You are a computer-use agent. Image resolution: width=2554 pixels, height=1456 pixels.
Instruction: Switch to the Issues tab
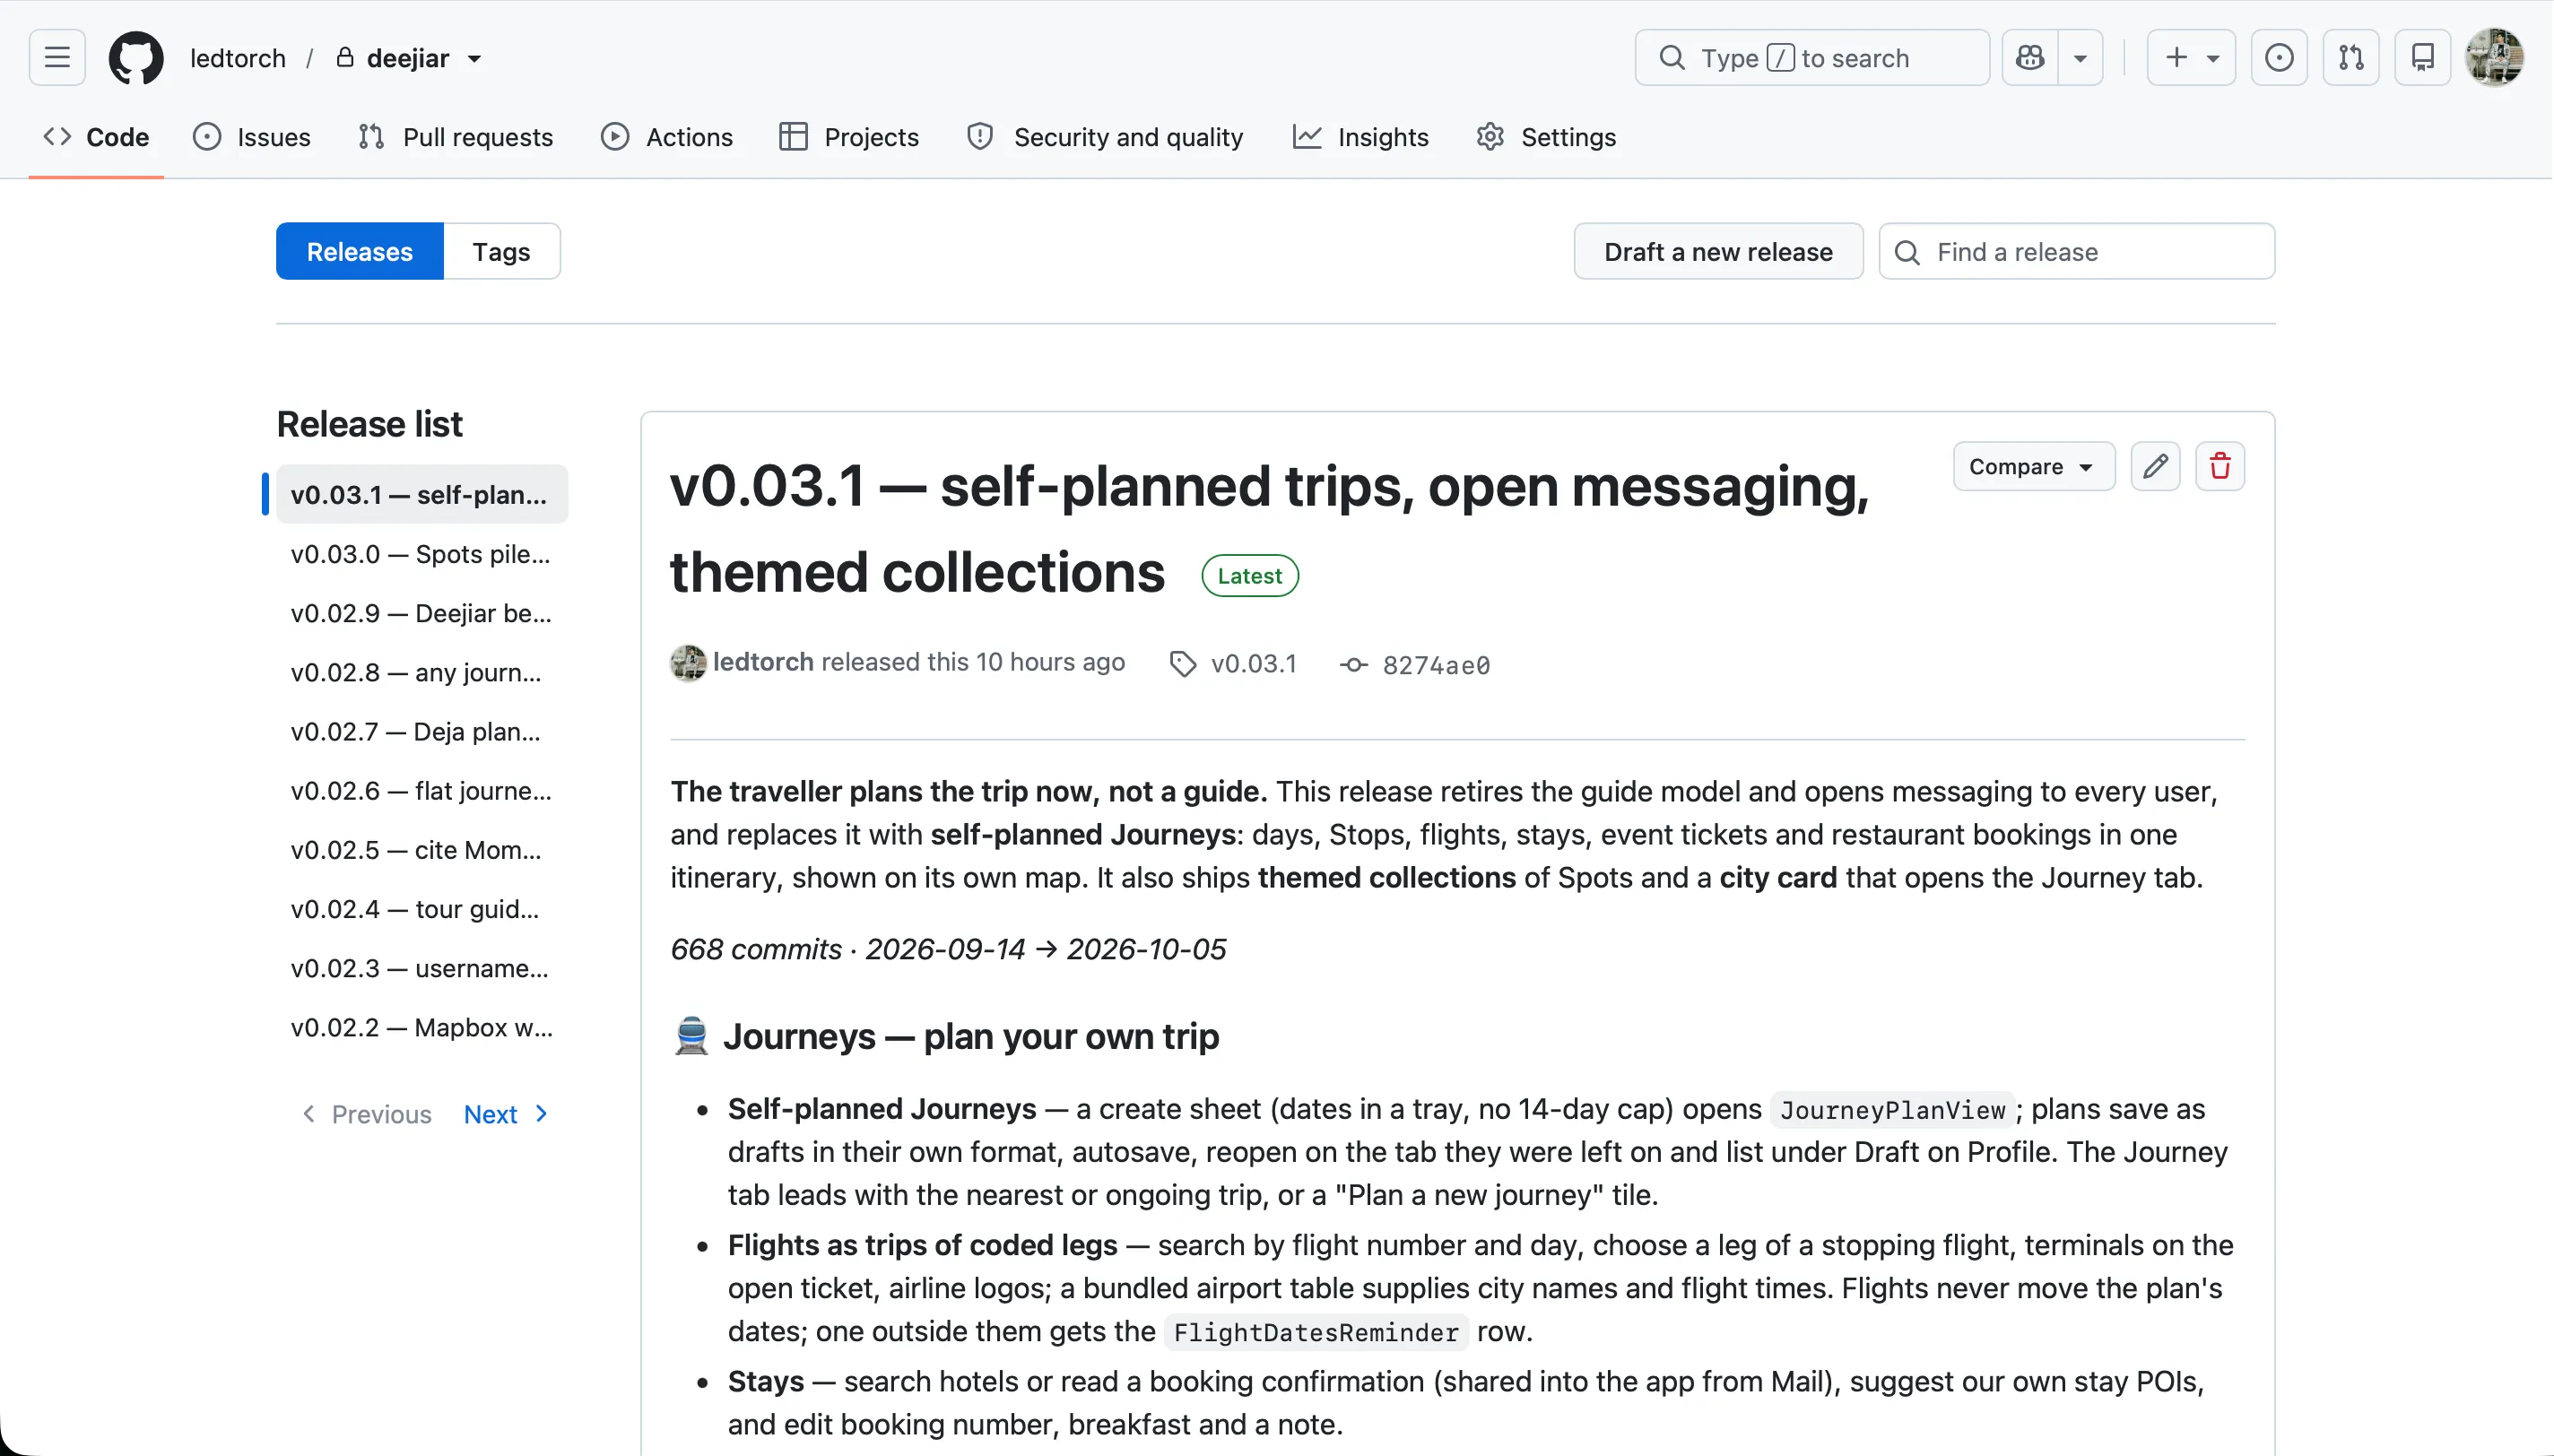point(252,137)
